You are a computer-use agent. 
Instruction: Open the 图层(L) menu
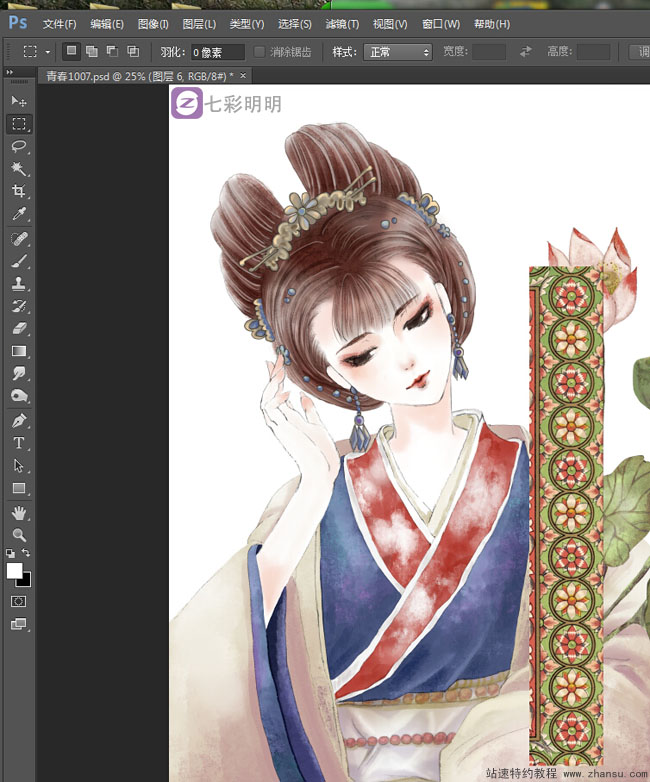pyautogui.click(x=199, y=24)
